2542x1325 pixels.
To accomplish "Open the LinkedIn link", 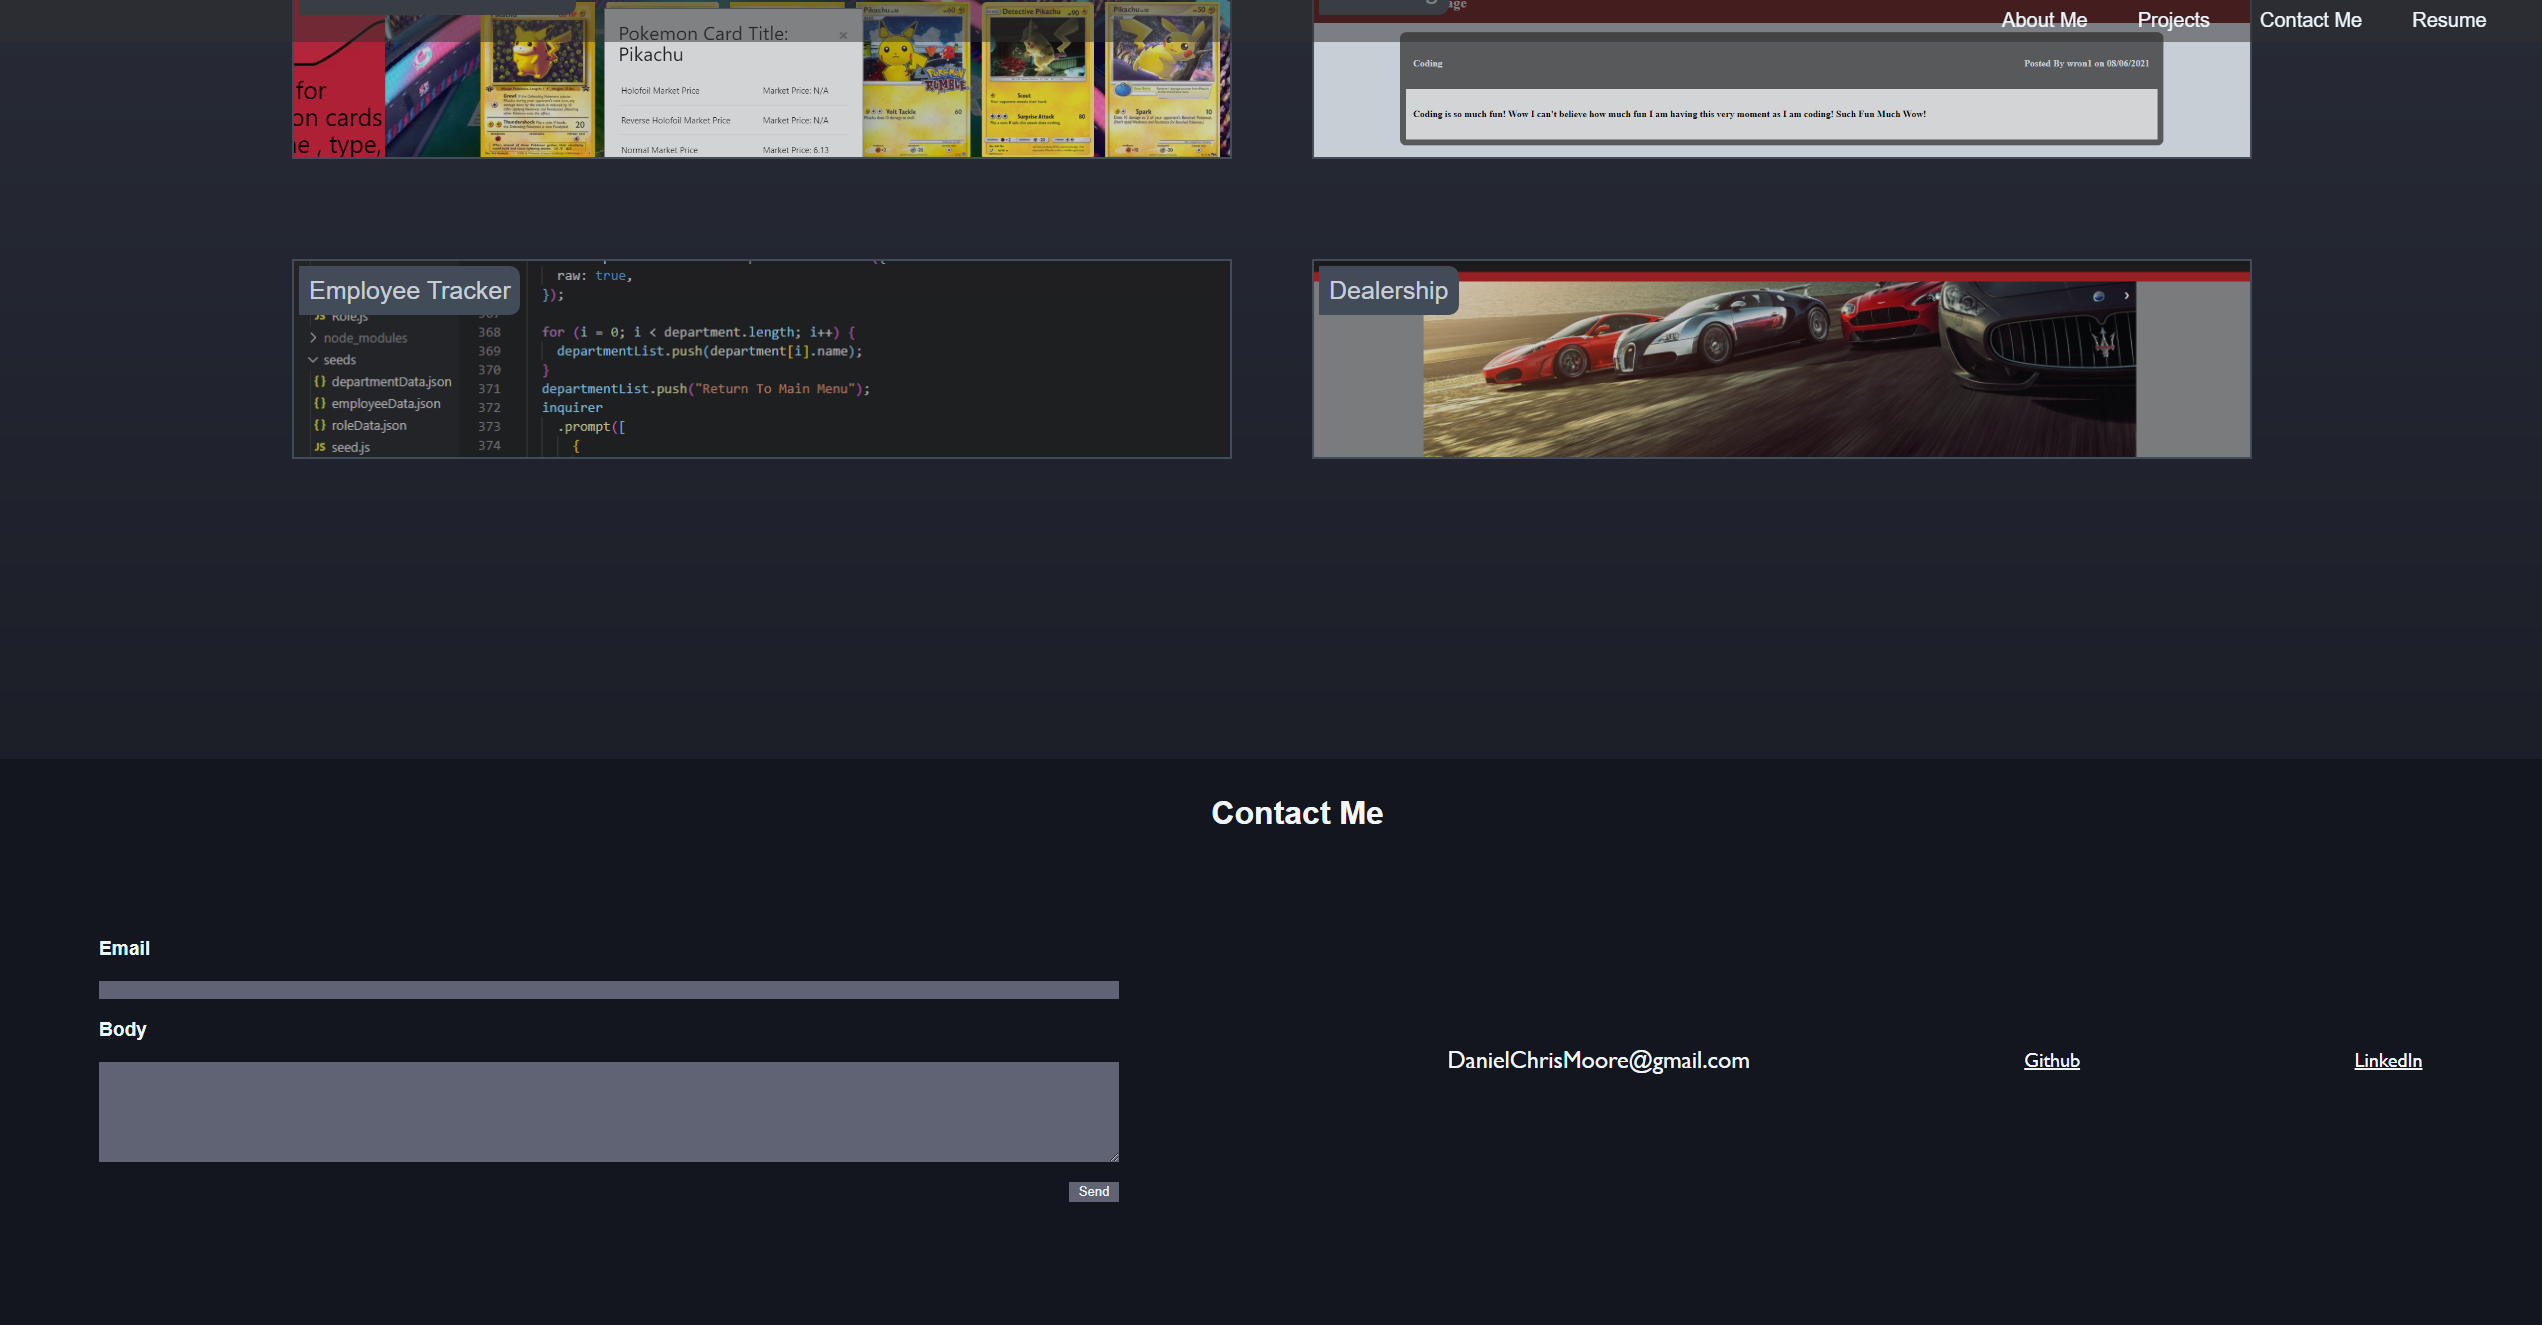I will click(x=2387, y=1060).
